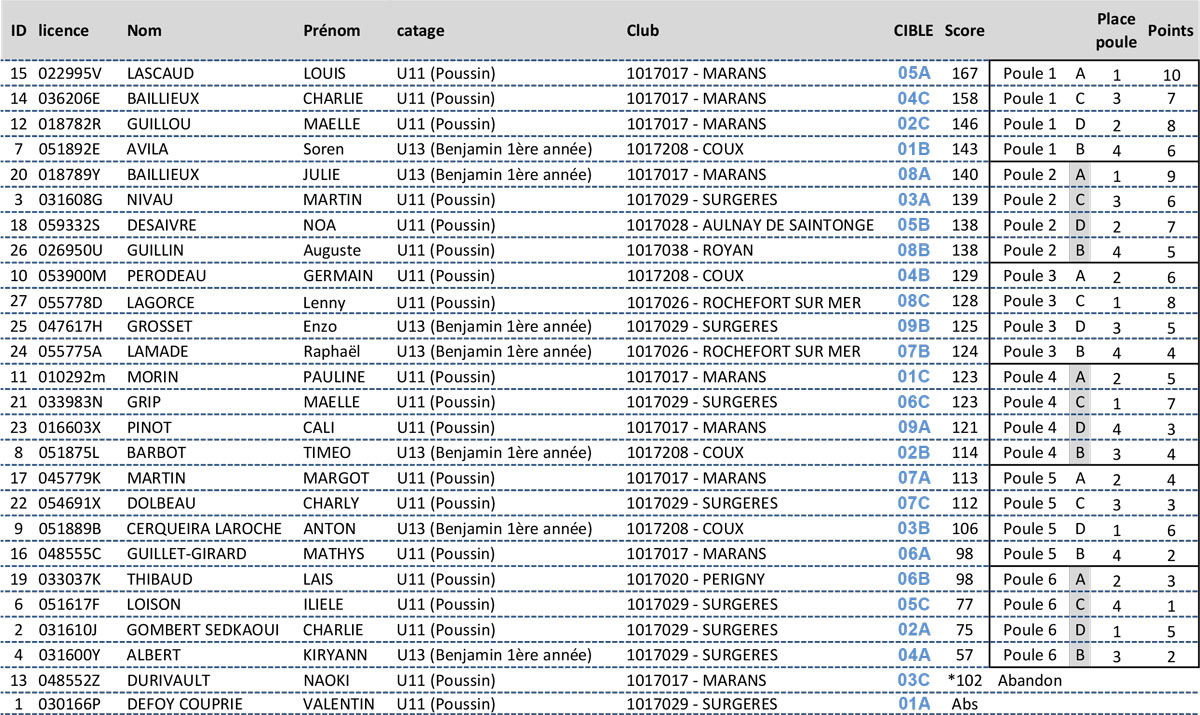Click the 'Points' column header
The width and height of the screenshot is (1200, 715).
pyautogui.click(x=1169, y=30)
